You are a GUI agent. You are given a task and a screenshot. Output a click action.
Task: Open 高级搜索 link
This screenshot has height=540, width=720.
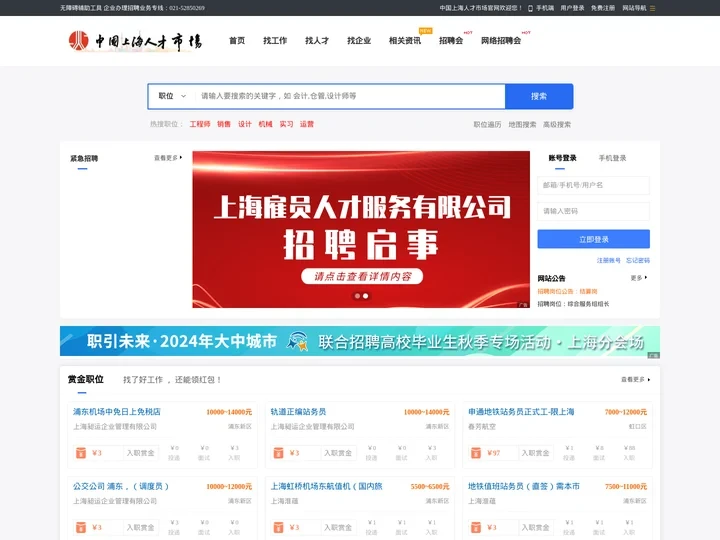557,124
